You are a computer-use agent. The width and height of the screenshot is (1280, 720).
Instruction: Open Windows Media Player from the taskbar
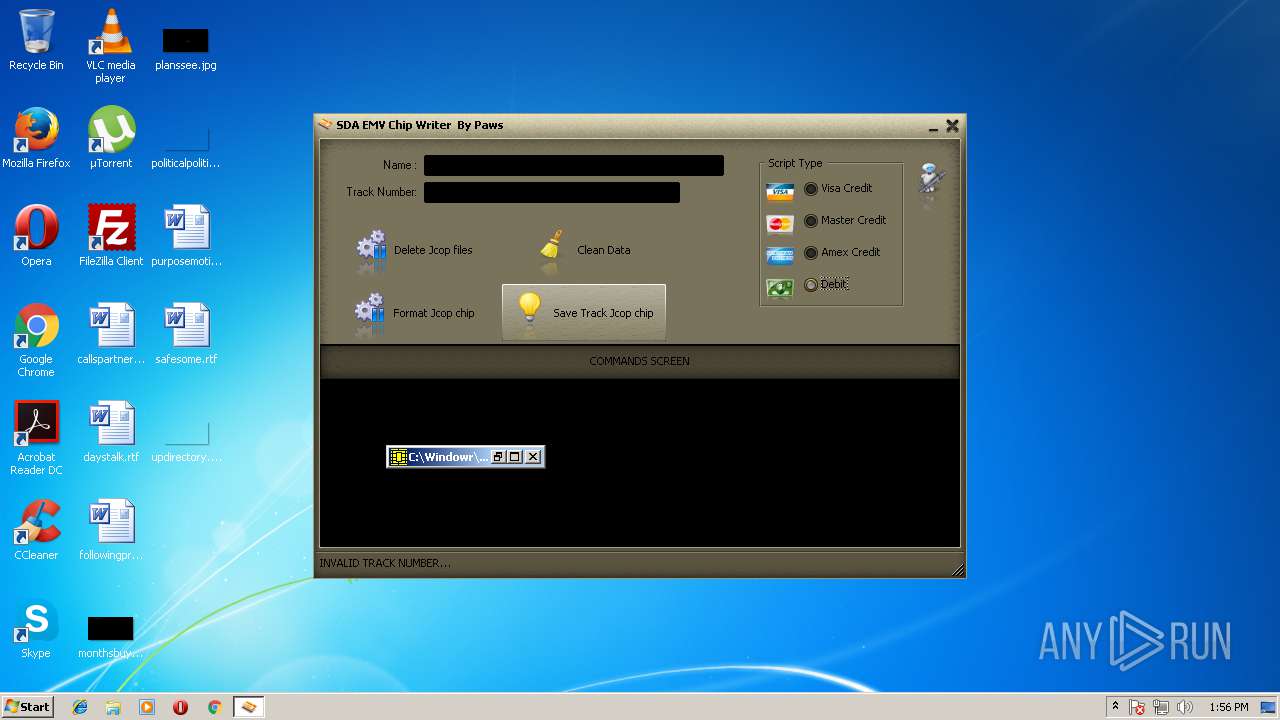tap(147, 707)
